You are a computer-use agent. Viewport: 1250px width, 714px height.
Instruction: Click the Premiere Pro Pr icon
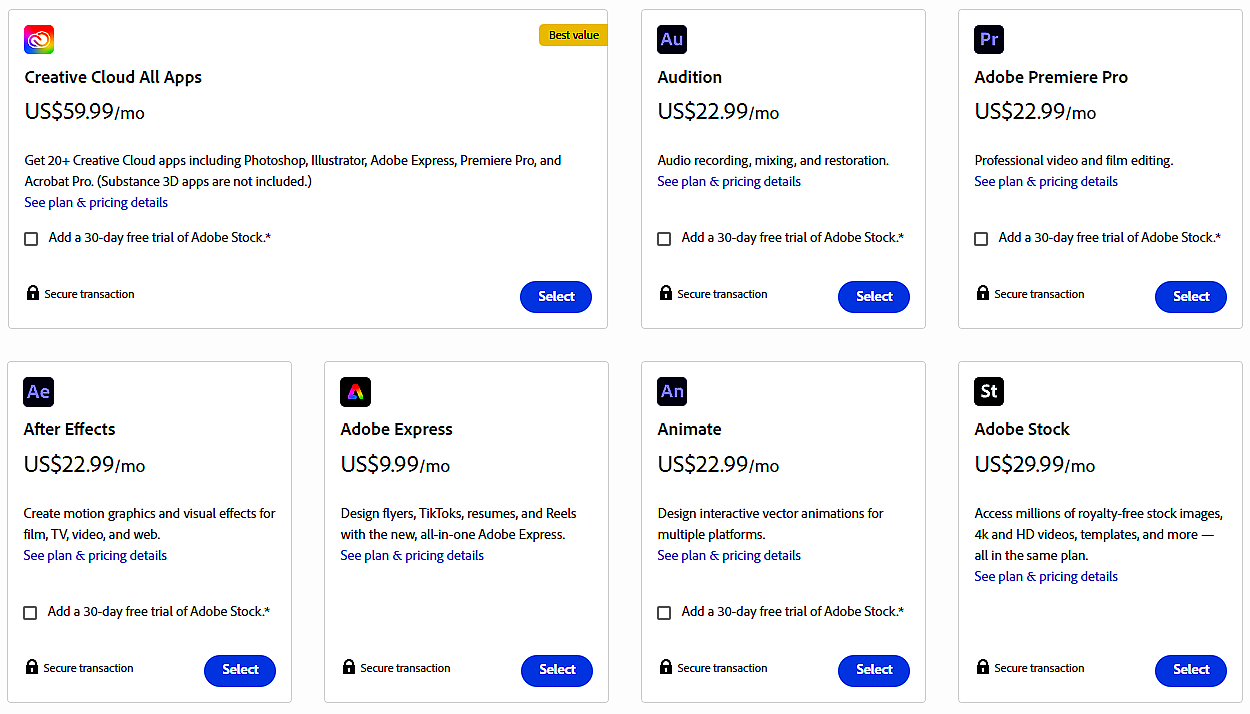pos(989,39)
